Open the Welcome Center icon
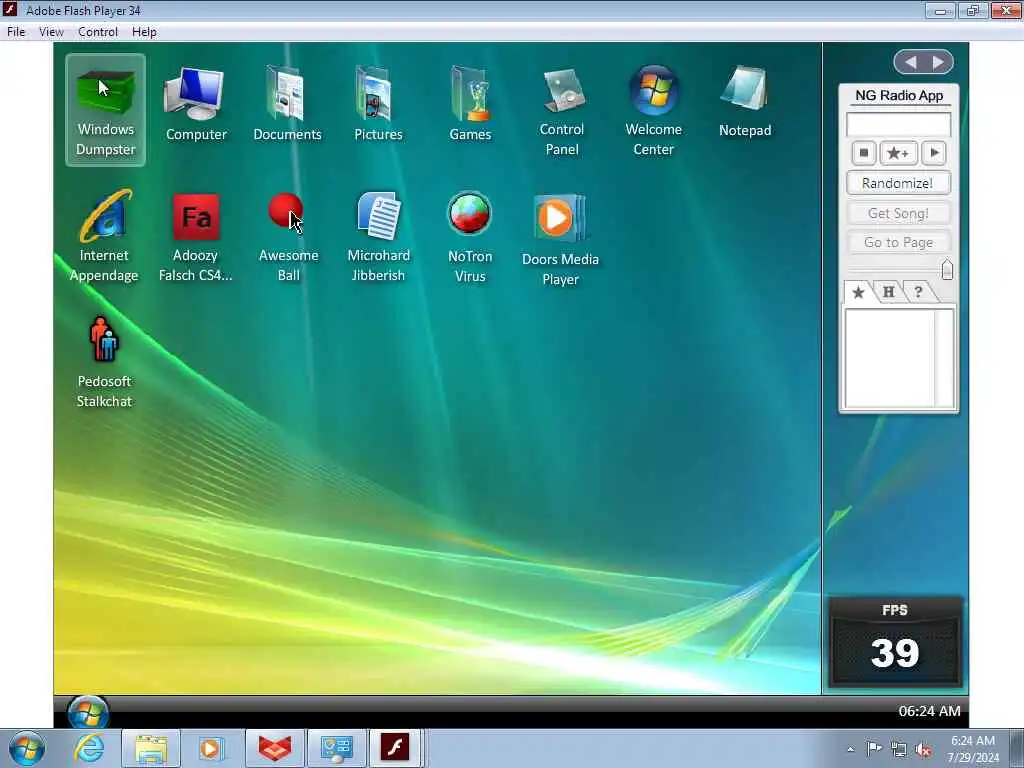Viewport: 1024px width, 768px height. tap(654, 111)
